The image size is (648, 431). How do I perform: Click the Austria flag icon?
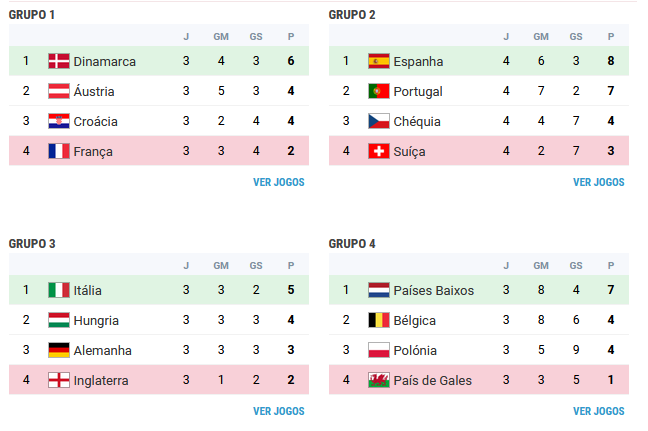pos(59,91)
